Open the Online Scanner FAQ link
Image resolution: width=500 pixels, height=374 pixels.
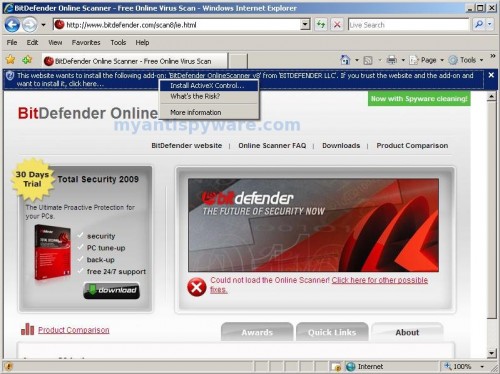[272, 146]
